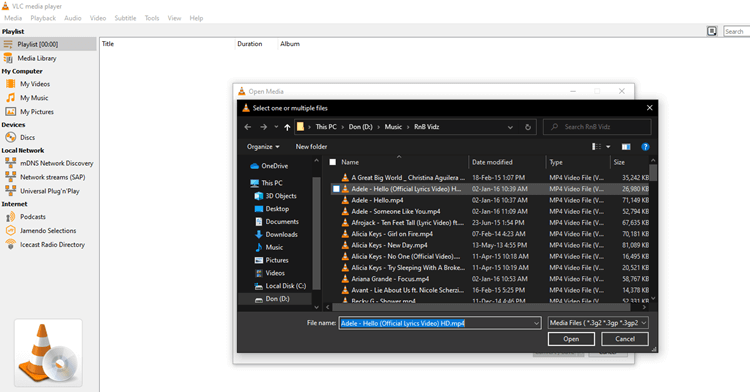Image resolution: width=750 pixels, height=392 pixels.
Task: Open the Organize dropdown
Action: tap(263, 147)
